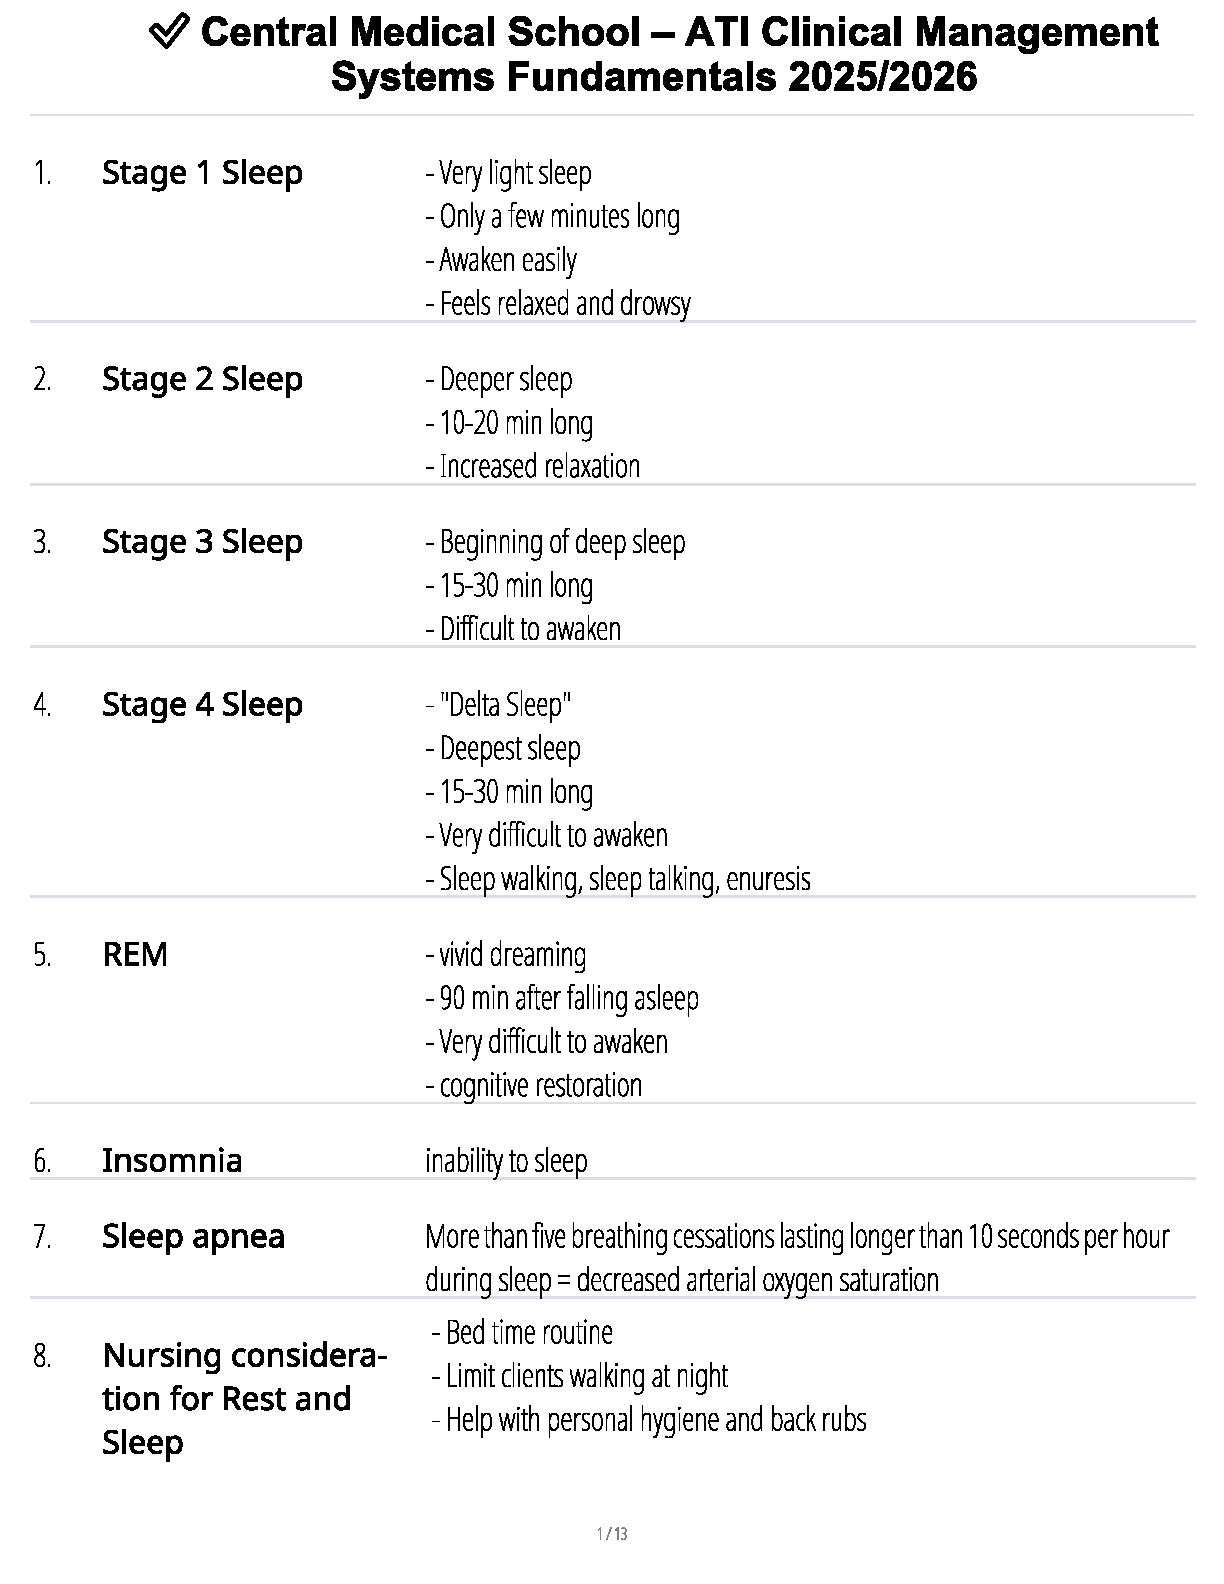This screenshot has height=1584, width=1224.
Task: Click the 'Very light sleep' line
Action: point(509,173)
